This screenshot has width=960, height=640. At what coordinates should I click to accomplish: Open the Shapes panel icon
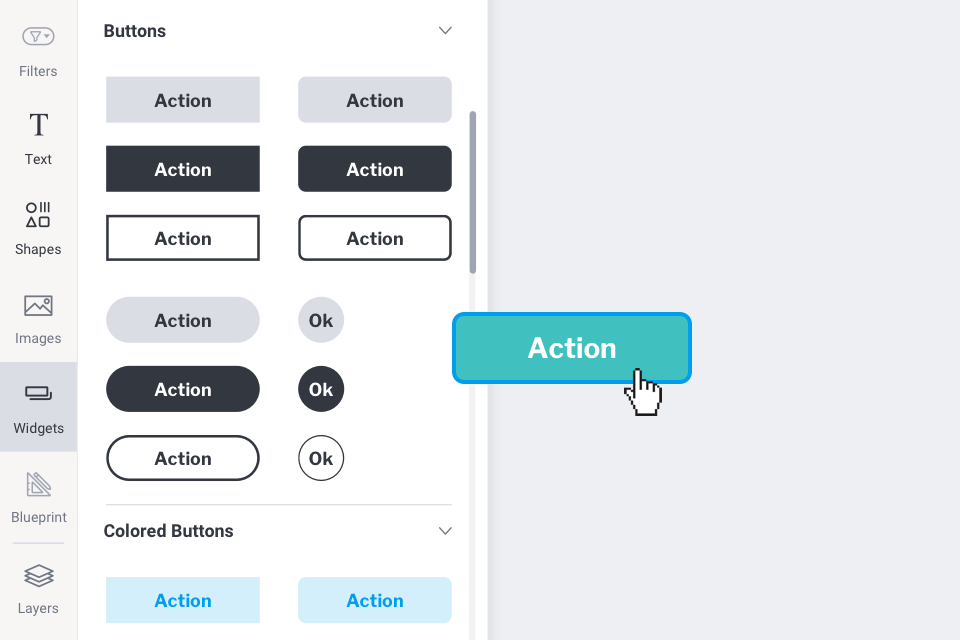pos(38,215)
